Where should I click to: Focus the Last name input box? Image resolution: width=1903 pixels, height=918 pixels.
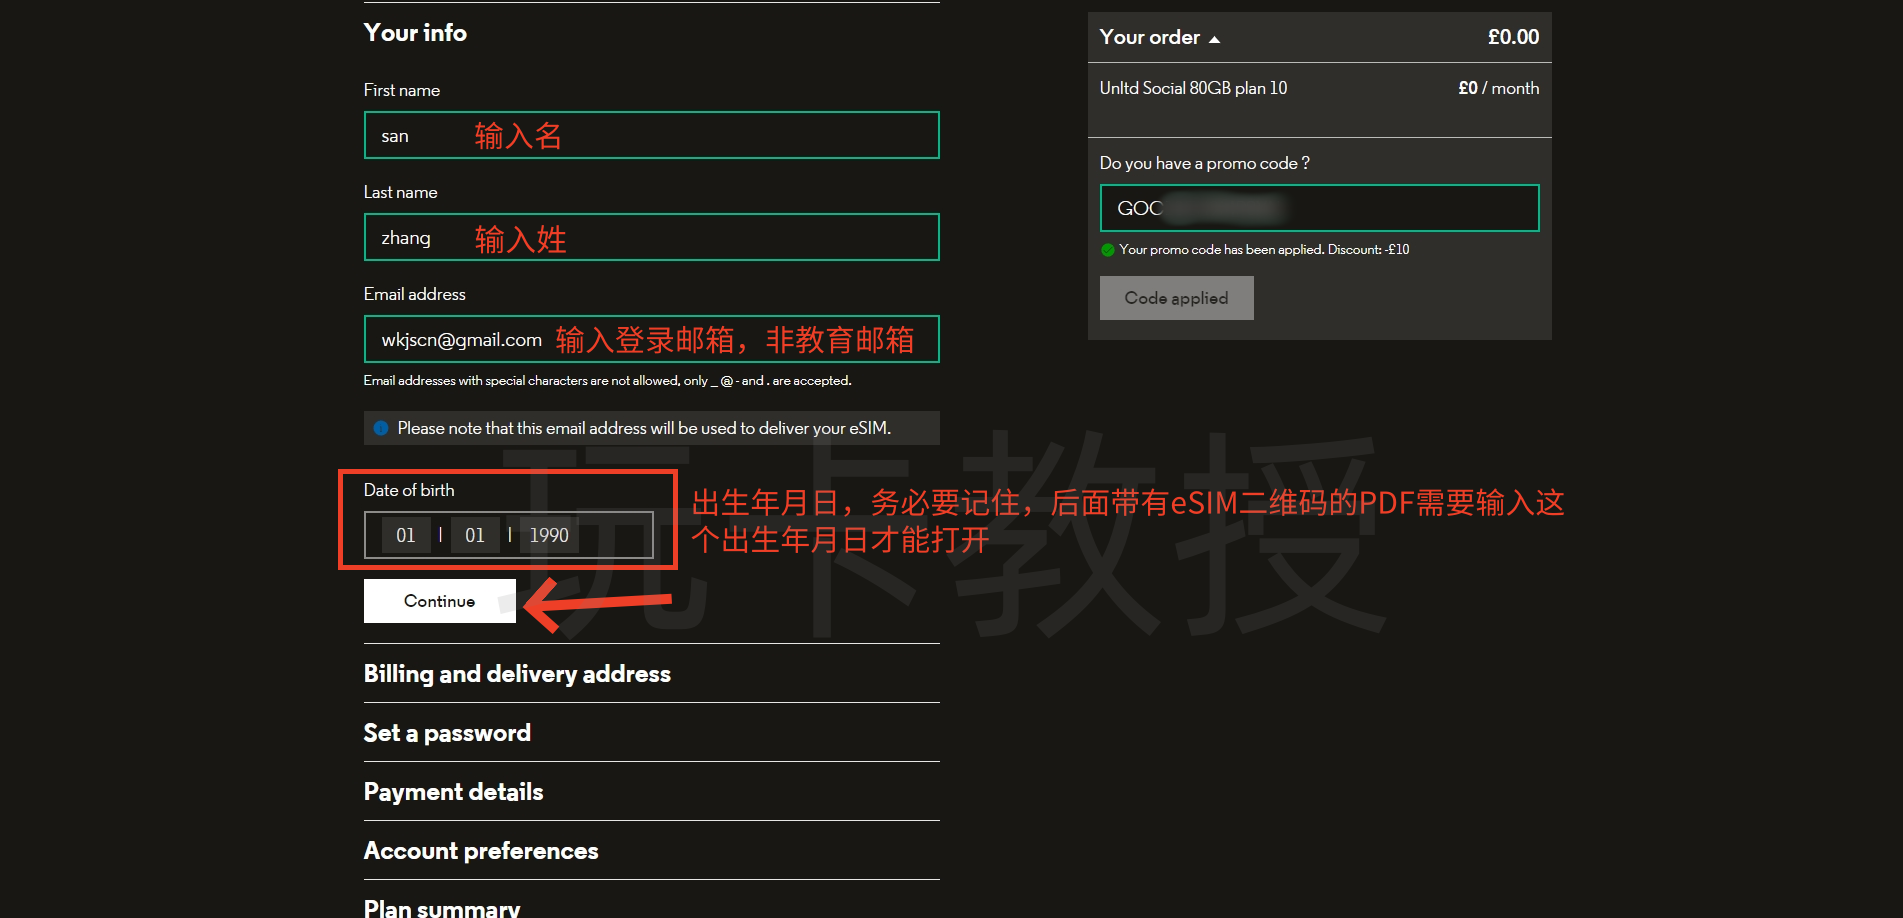coord(650,238)
